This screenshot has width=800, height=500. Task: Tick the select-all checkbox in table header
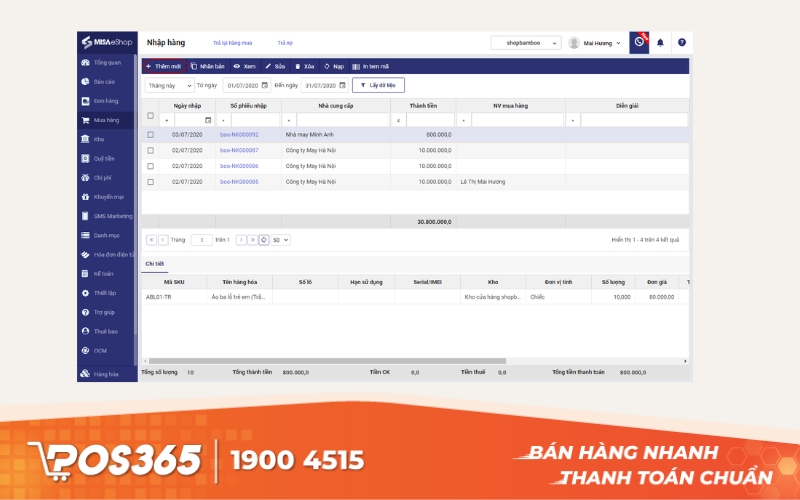151,116
